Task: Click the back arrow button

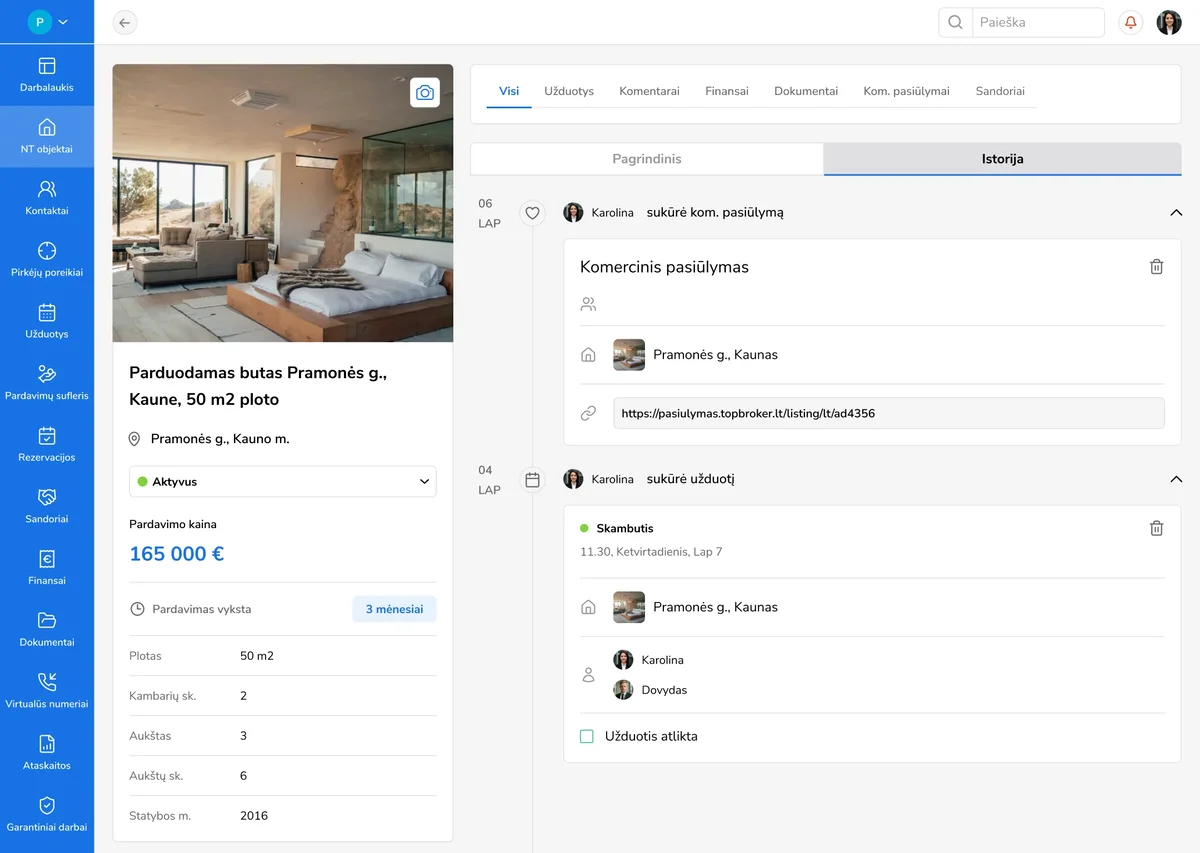Action: pyautogui.click(x=124, y=22)
